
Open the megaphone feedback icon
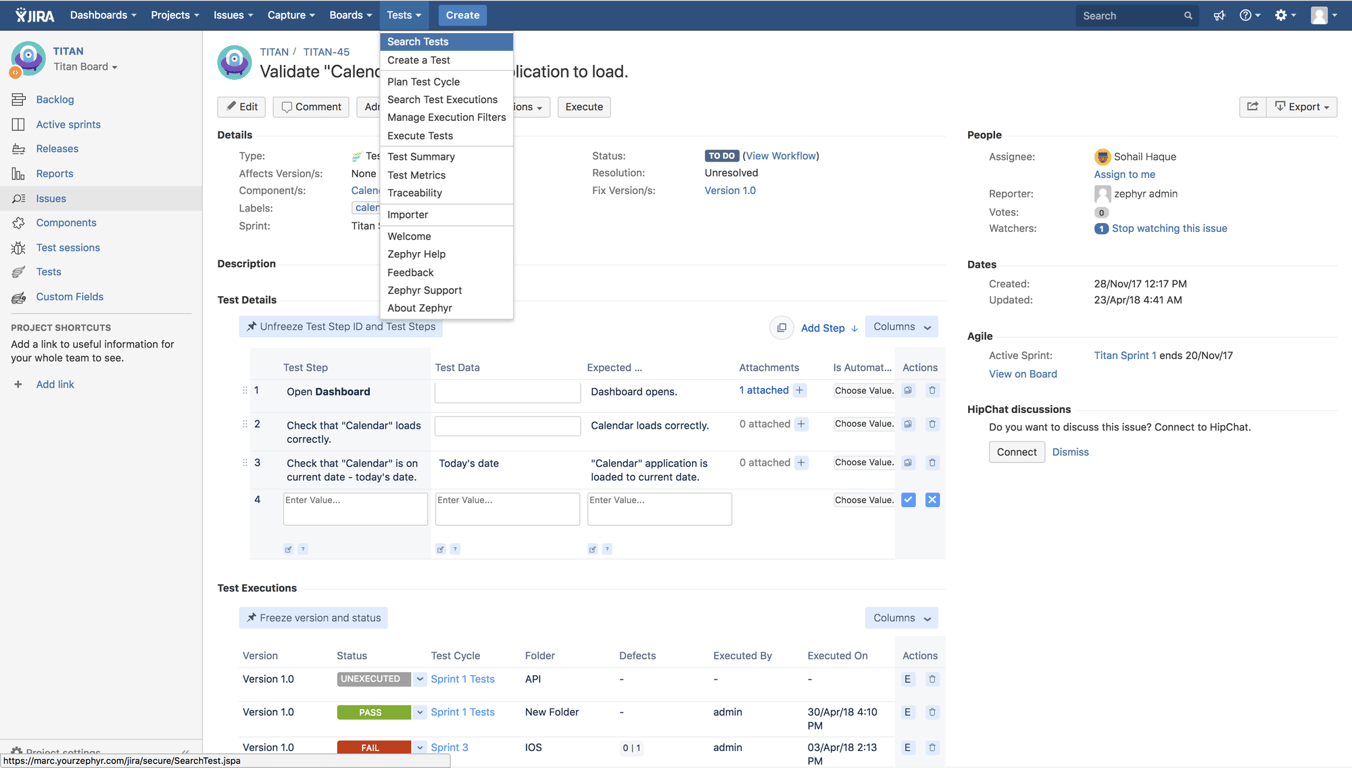[x=1219, y=16]
